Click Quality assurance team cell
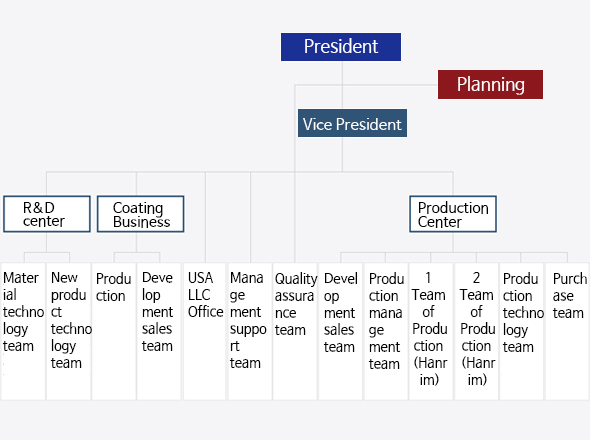The height and width of the screenshot is (440, 590). 295,331
